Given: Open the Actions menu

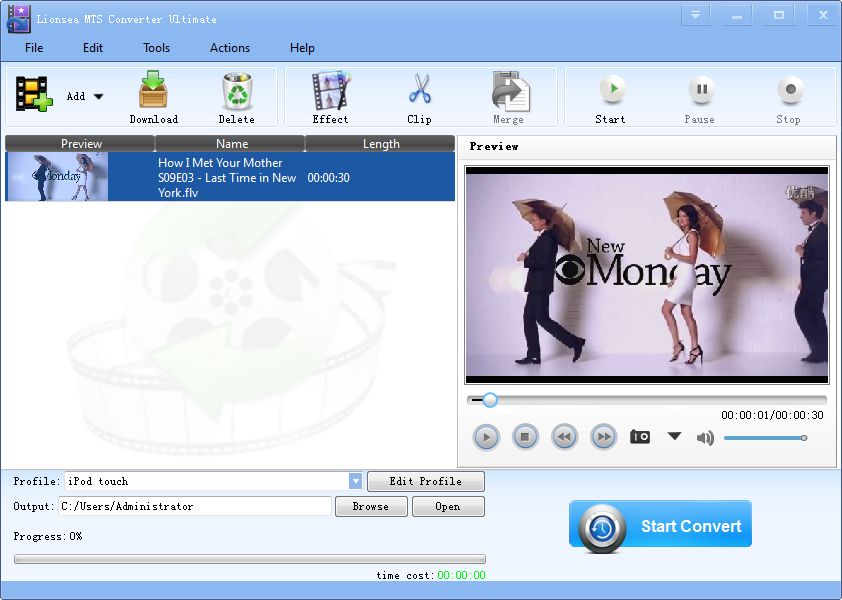Looking at the screenshot, I should point(230,48).
